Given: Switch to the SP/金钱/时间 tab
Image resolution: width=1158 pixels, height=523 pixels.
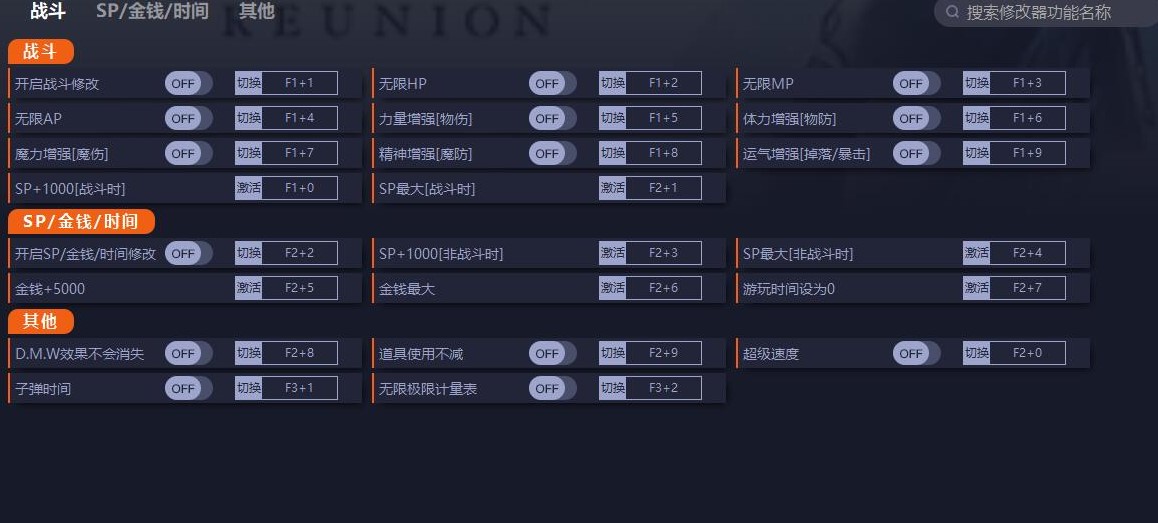Looking at the screenshot, I should [x=152, y=12].
